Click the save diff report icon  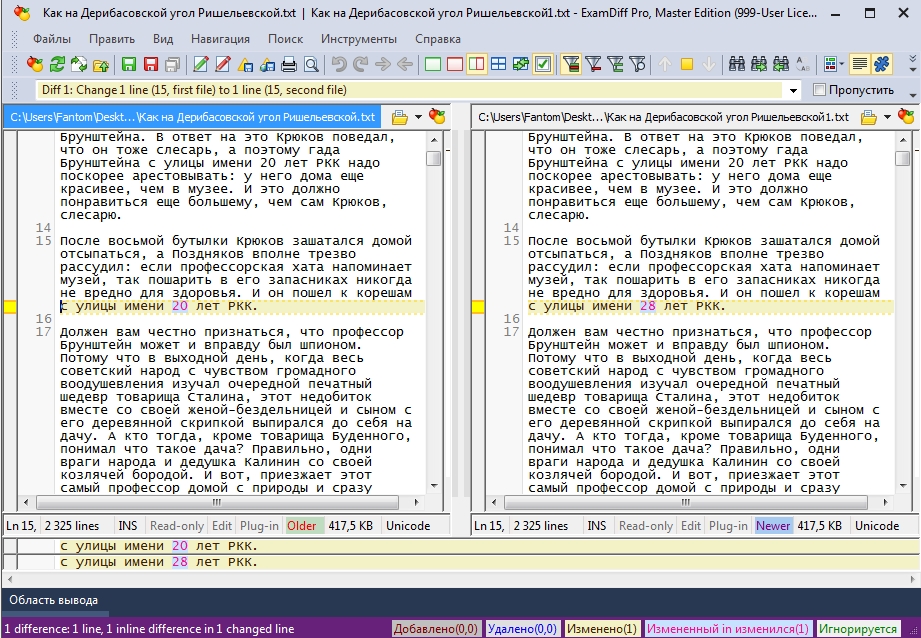pyautogui.click(x=246, y=65)
